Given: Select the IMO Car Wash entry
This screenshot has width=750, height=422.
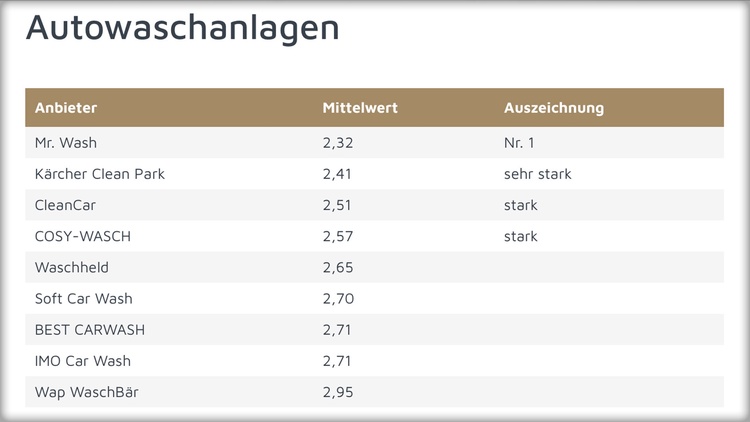Looking at the screenshot, I should point(83,361).
